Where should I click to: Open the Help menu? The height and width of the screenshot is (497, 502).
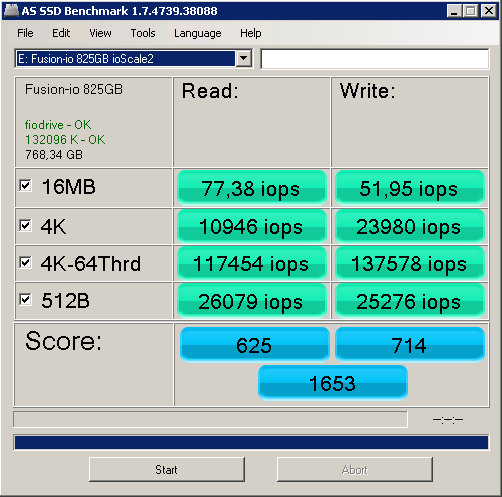(x=251, y=33)
